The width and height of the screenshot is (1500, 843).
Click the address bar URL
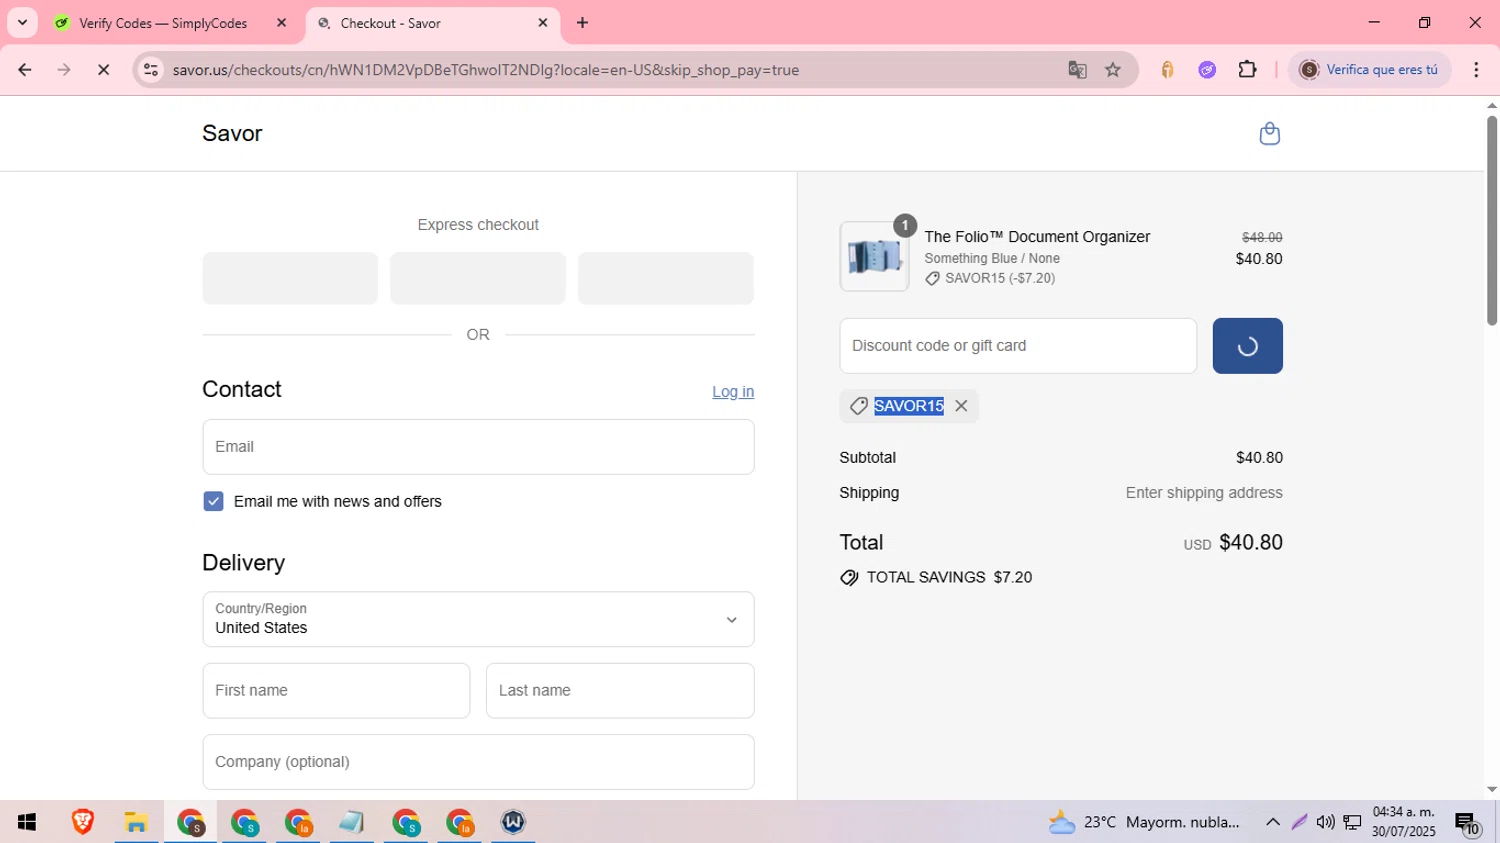486,70
